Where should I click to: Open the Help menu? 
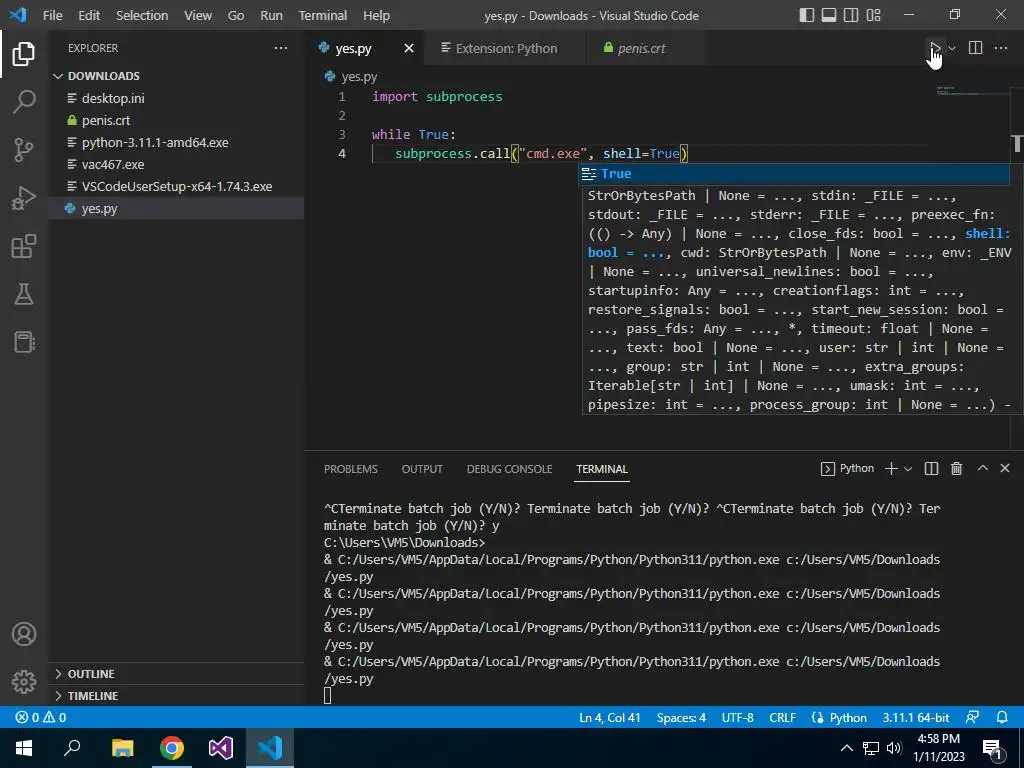376,15
